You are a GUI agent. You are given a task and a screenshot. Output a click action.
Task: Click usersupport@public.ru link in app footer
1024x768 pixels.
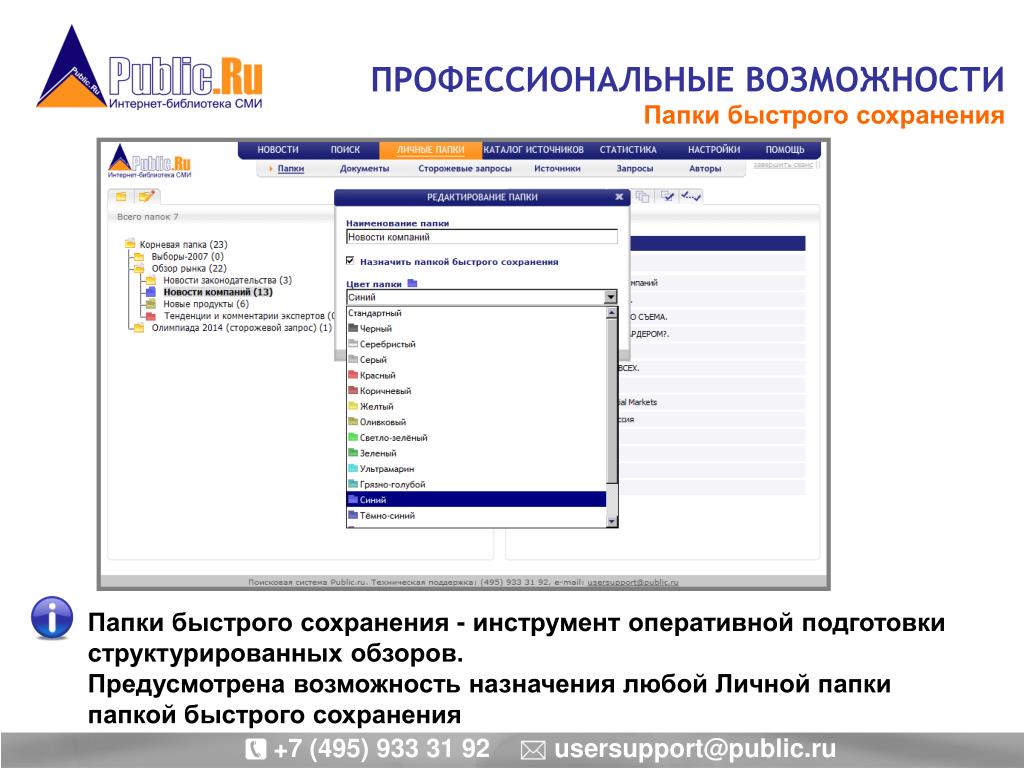tap(632, 582)
